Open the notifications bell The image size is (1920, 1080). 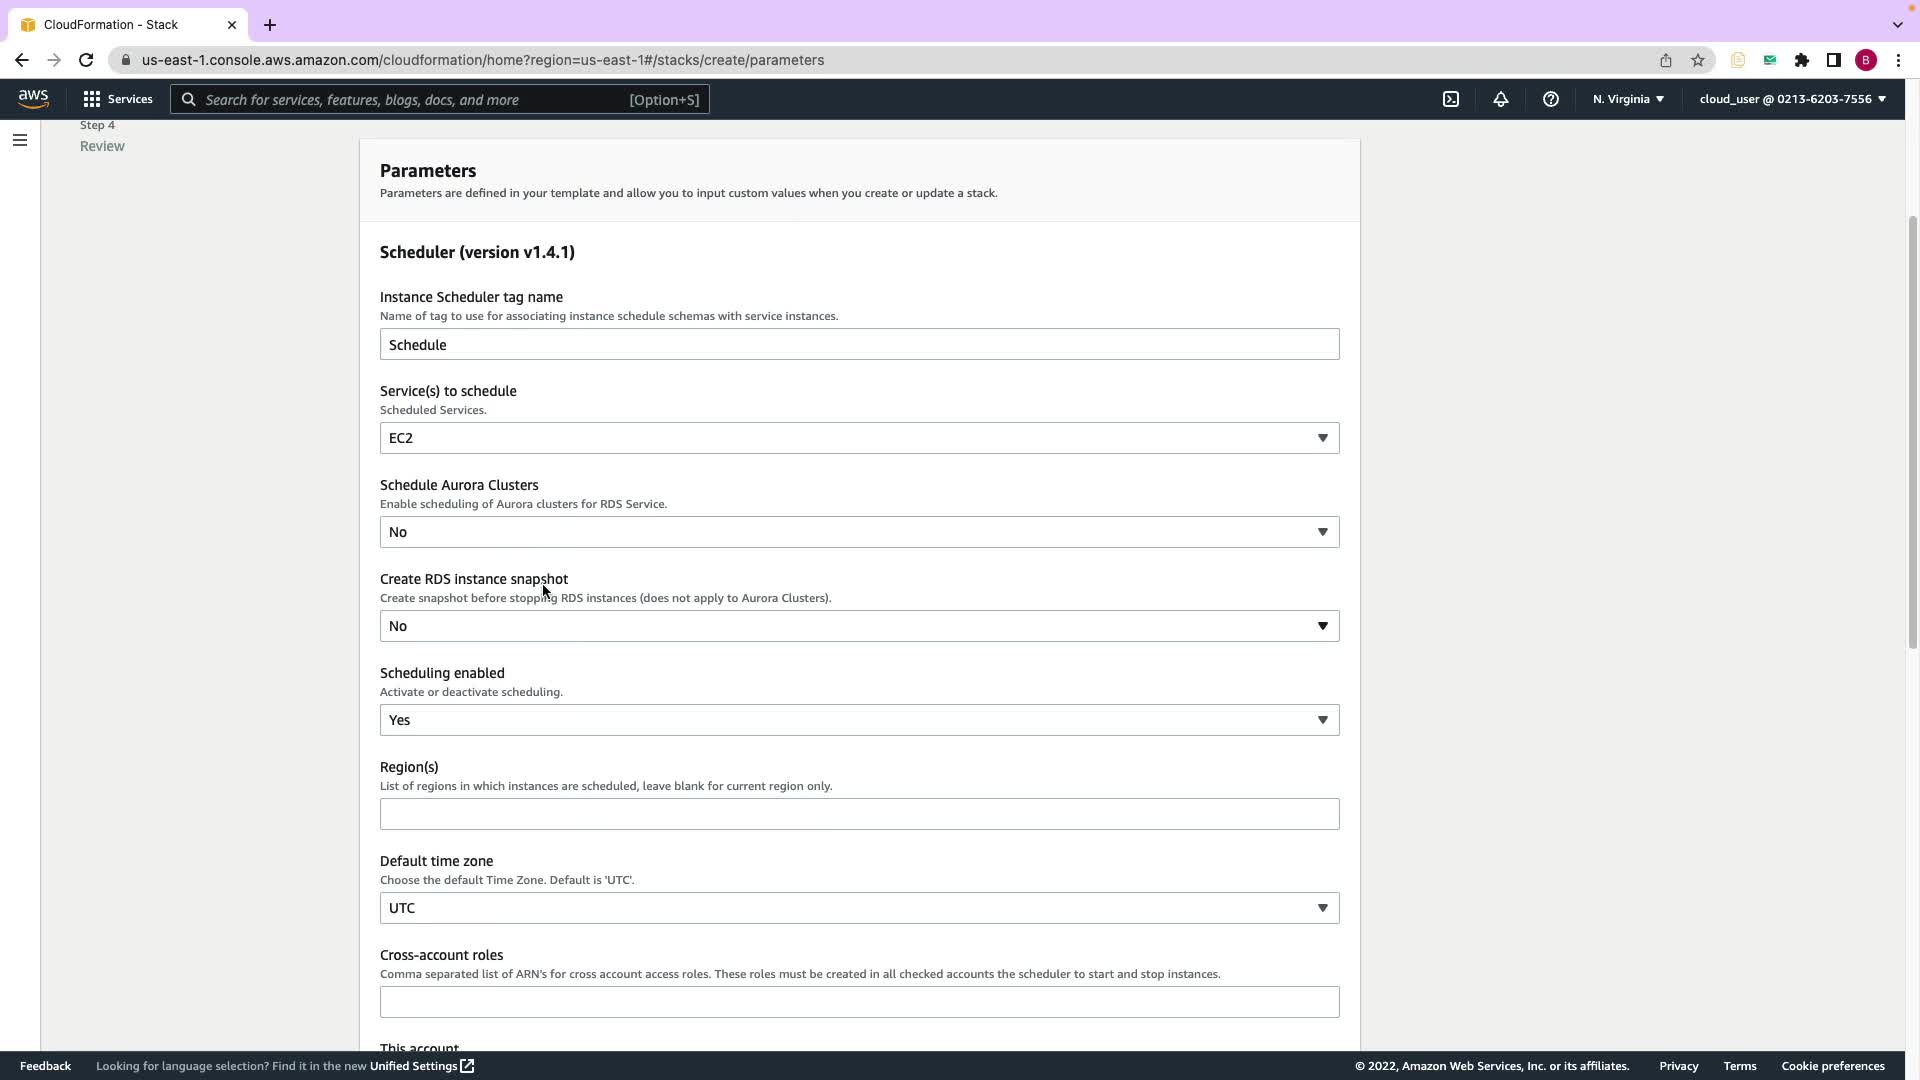point(1500,99)
